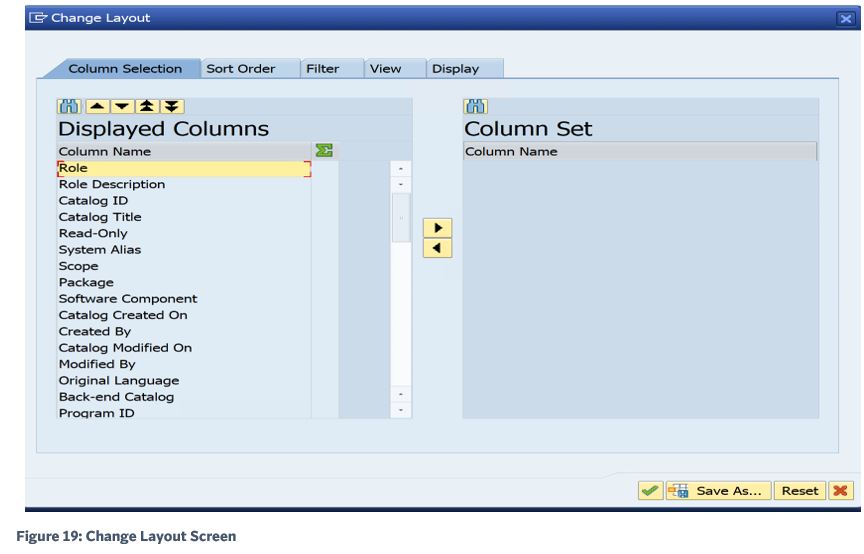Select the Catalog ID column entry
The height and width of the screenshot is (554, 864).
click(93, 201)
